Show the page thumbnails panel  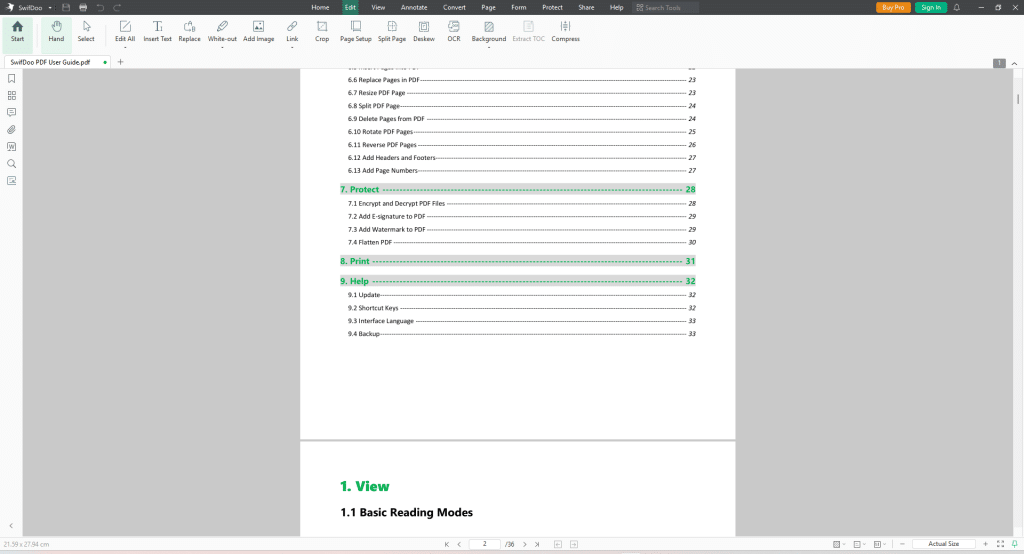tap(11, 95)
